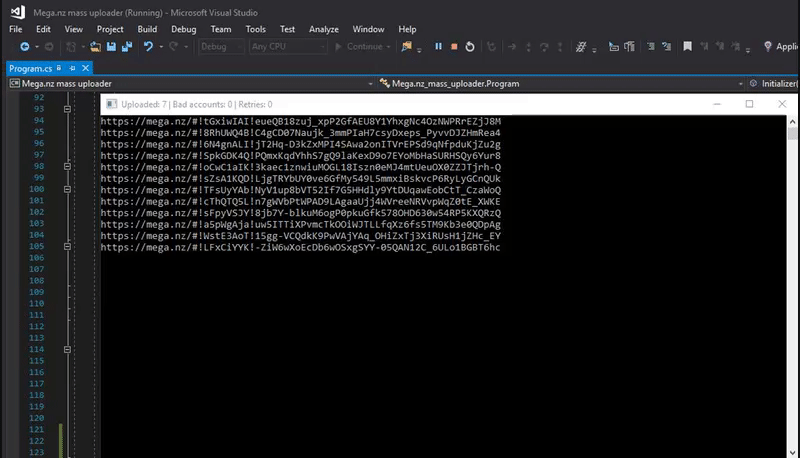
Task: Click the Navigate Forward arrow icon
Action: click(x=49, y=46)
